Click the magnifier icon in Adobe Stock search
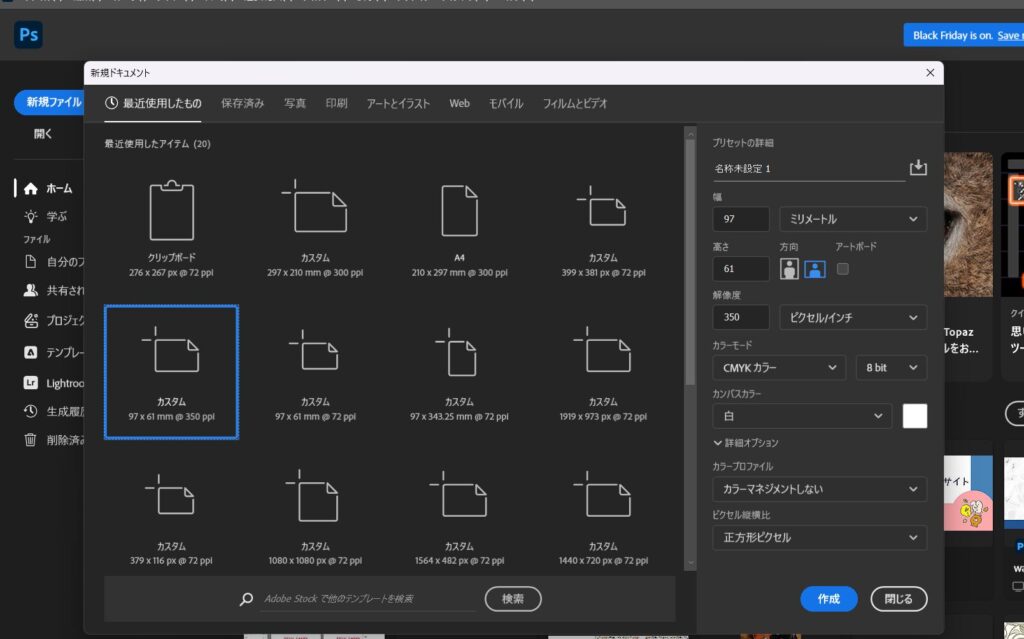 (247, 599)
